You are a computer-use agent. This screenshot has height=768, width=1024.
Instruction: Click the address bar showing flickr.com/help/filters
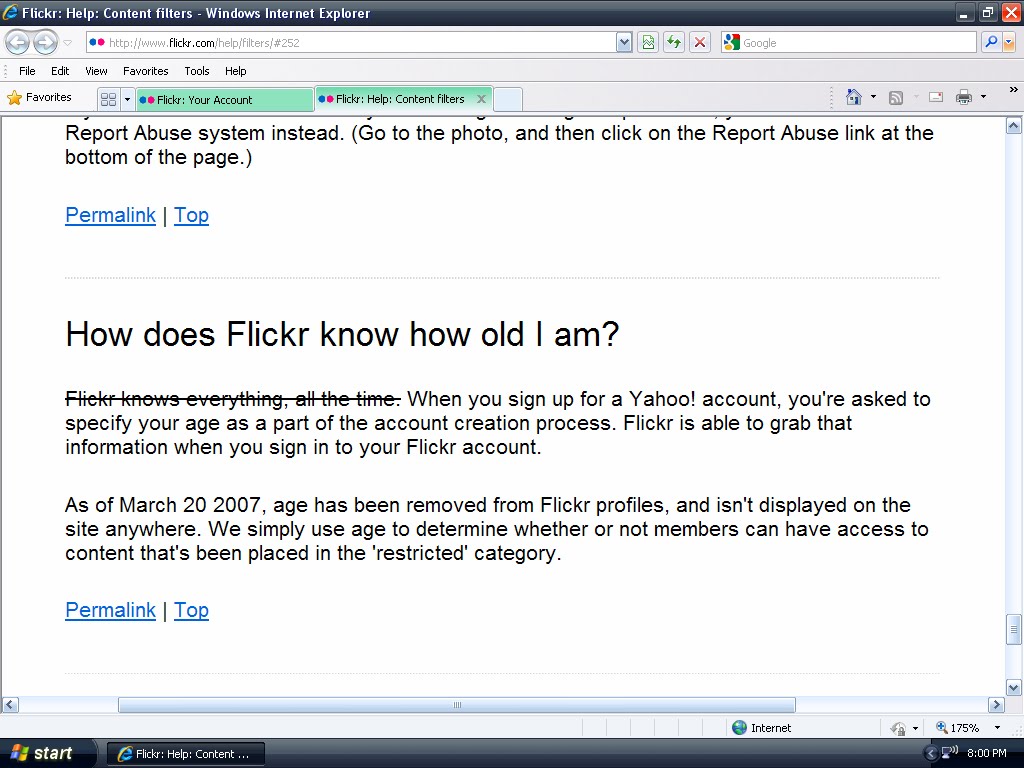[351, 43]
